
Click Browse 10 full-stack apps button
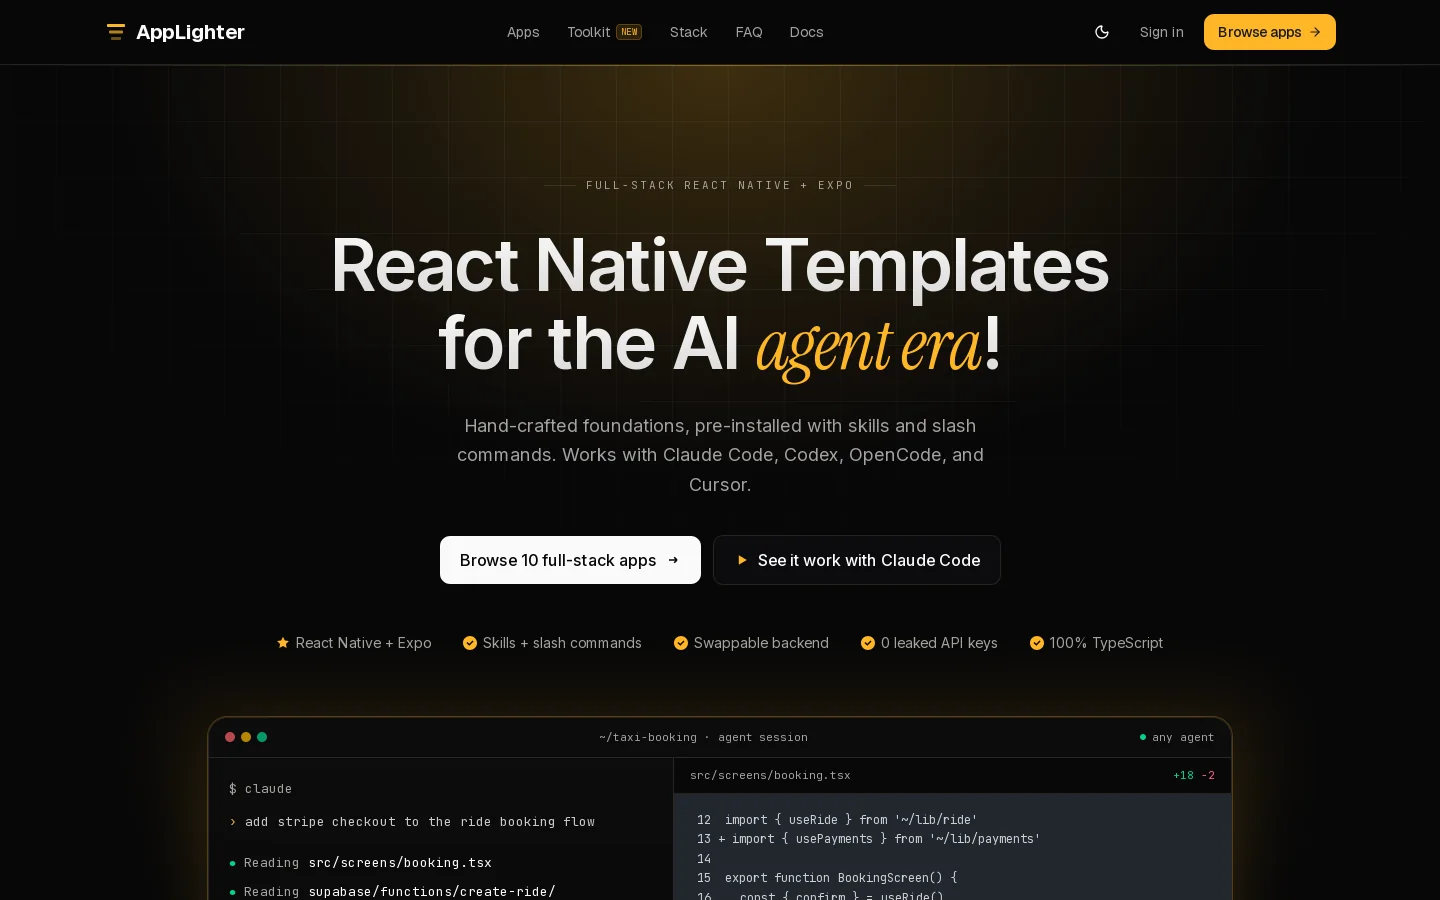pos(570,560)
